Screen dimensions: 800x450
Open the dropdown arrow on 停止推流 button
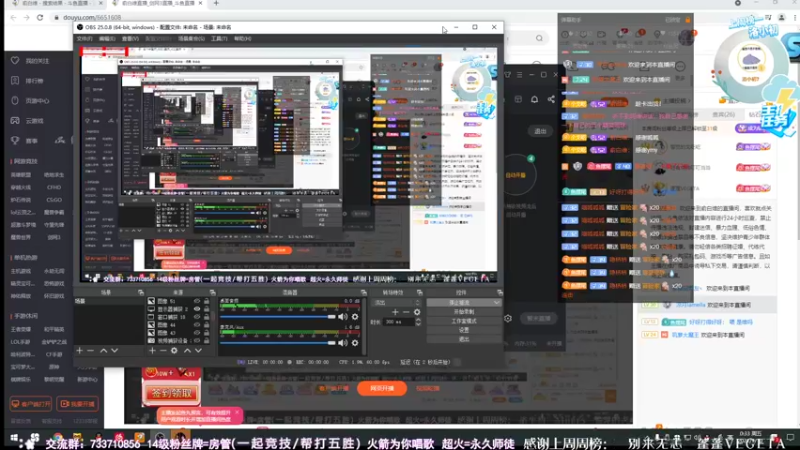click(496, 303)
